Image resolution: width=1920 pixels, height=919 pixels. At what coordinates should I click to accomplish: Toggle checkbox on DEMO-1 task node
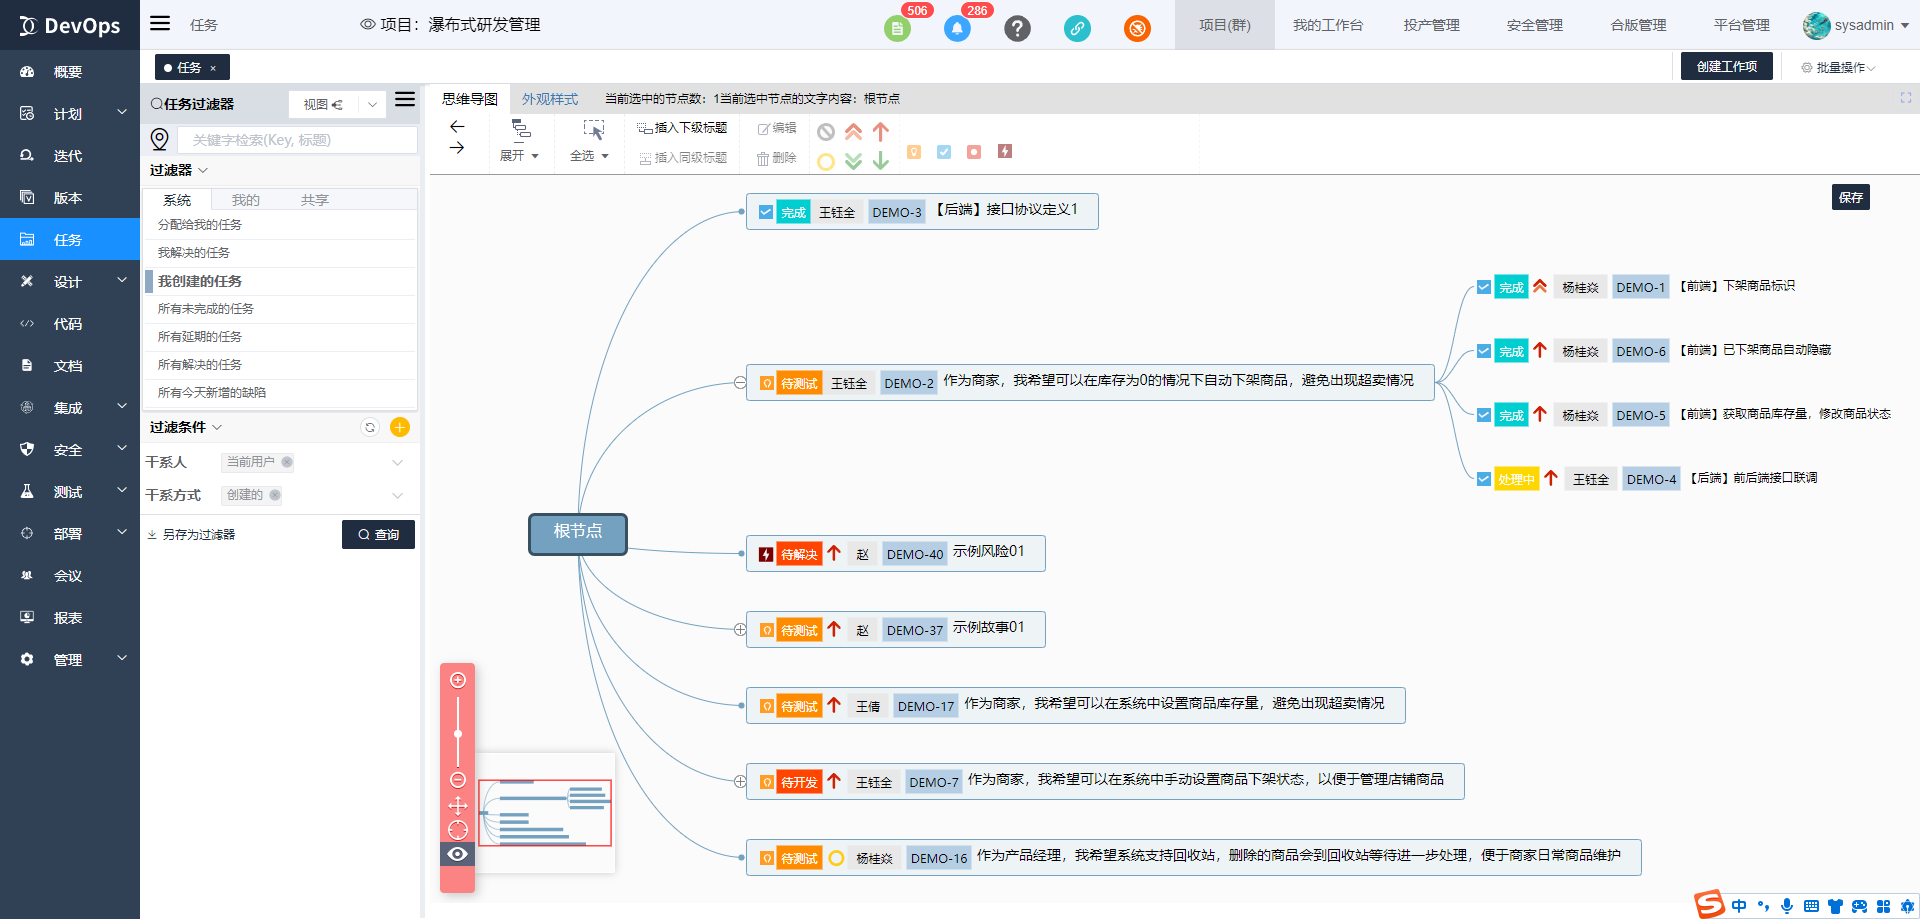pos(1484,287)
